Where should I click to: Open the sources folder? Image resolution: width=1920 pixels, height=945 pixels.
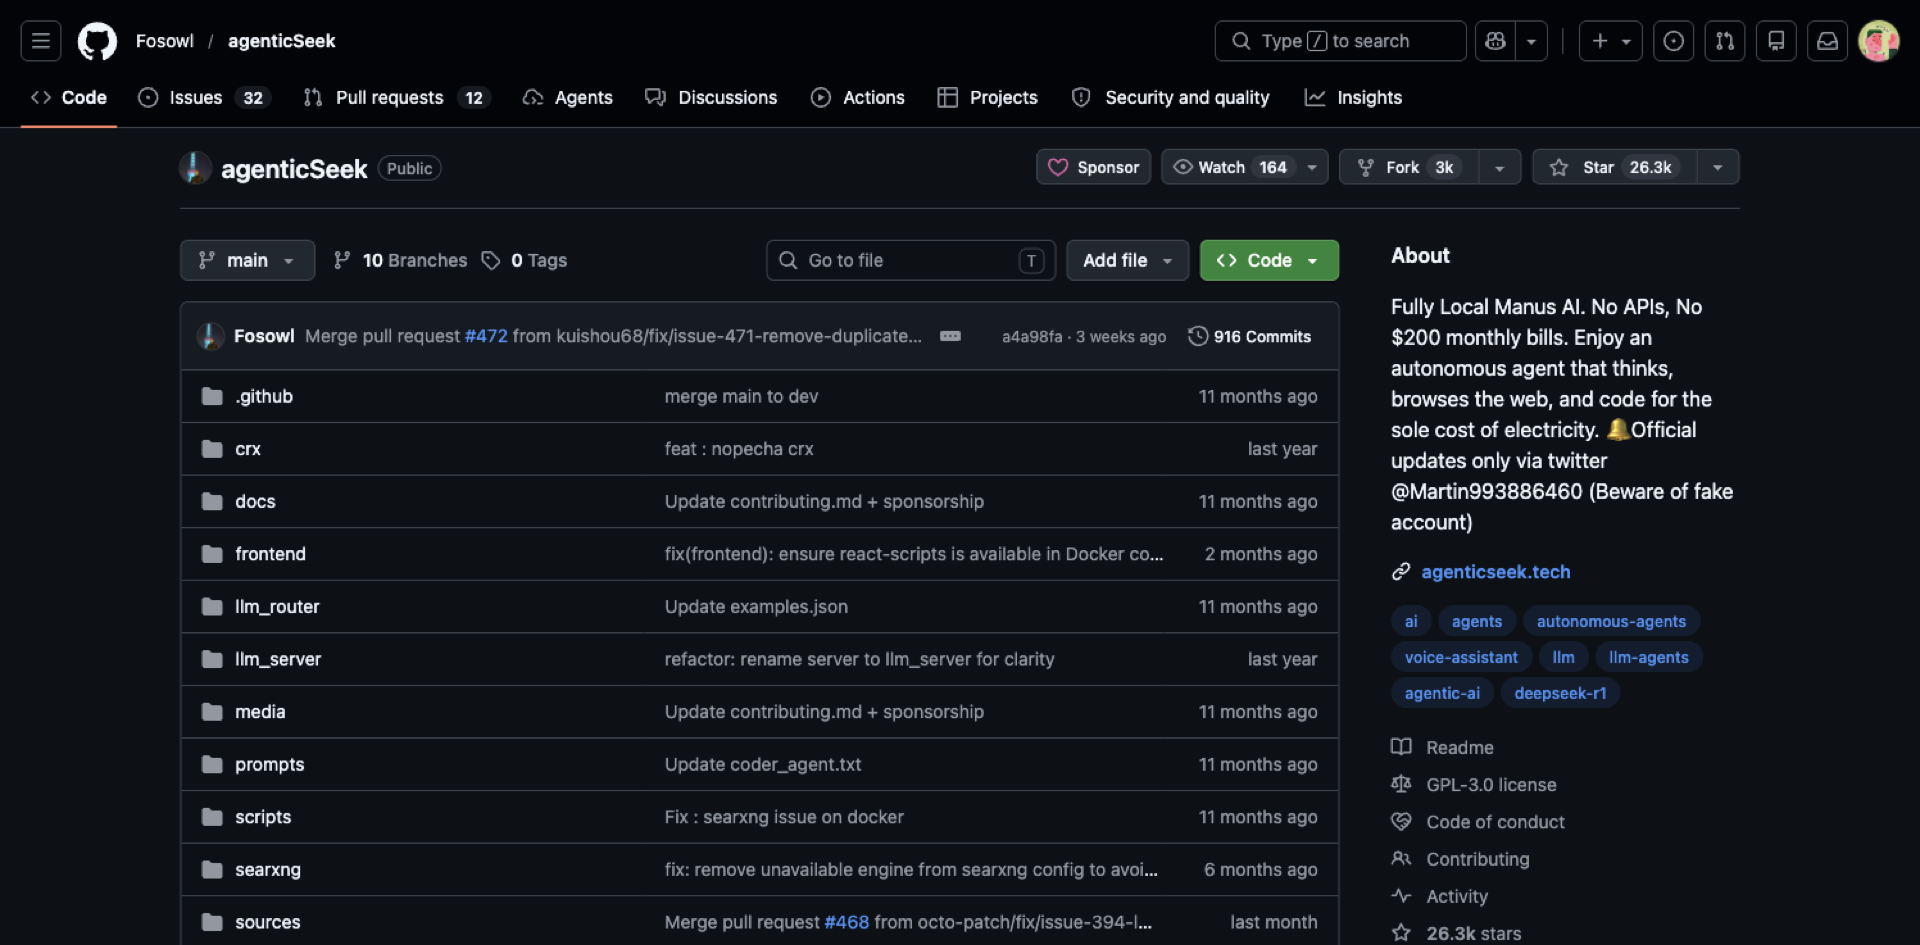(267, 922)
